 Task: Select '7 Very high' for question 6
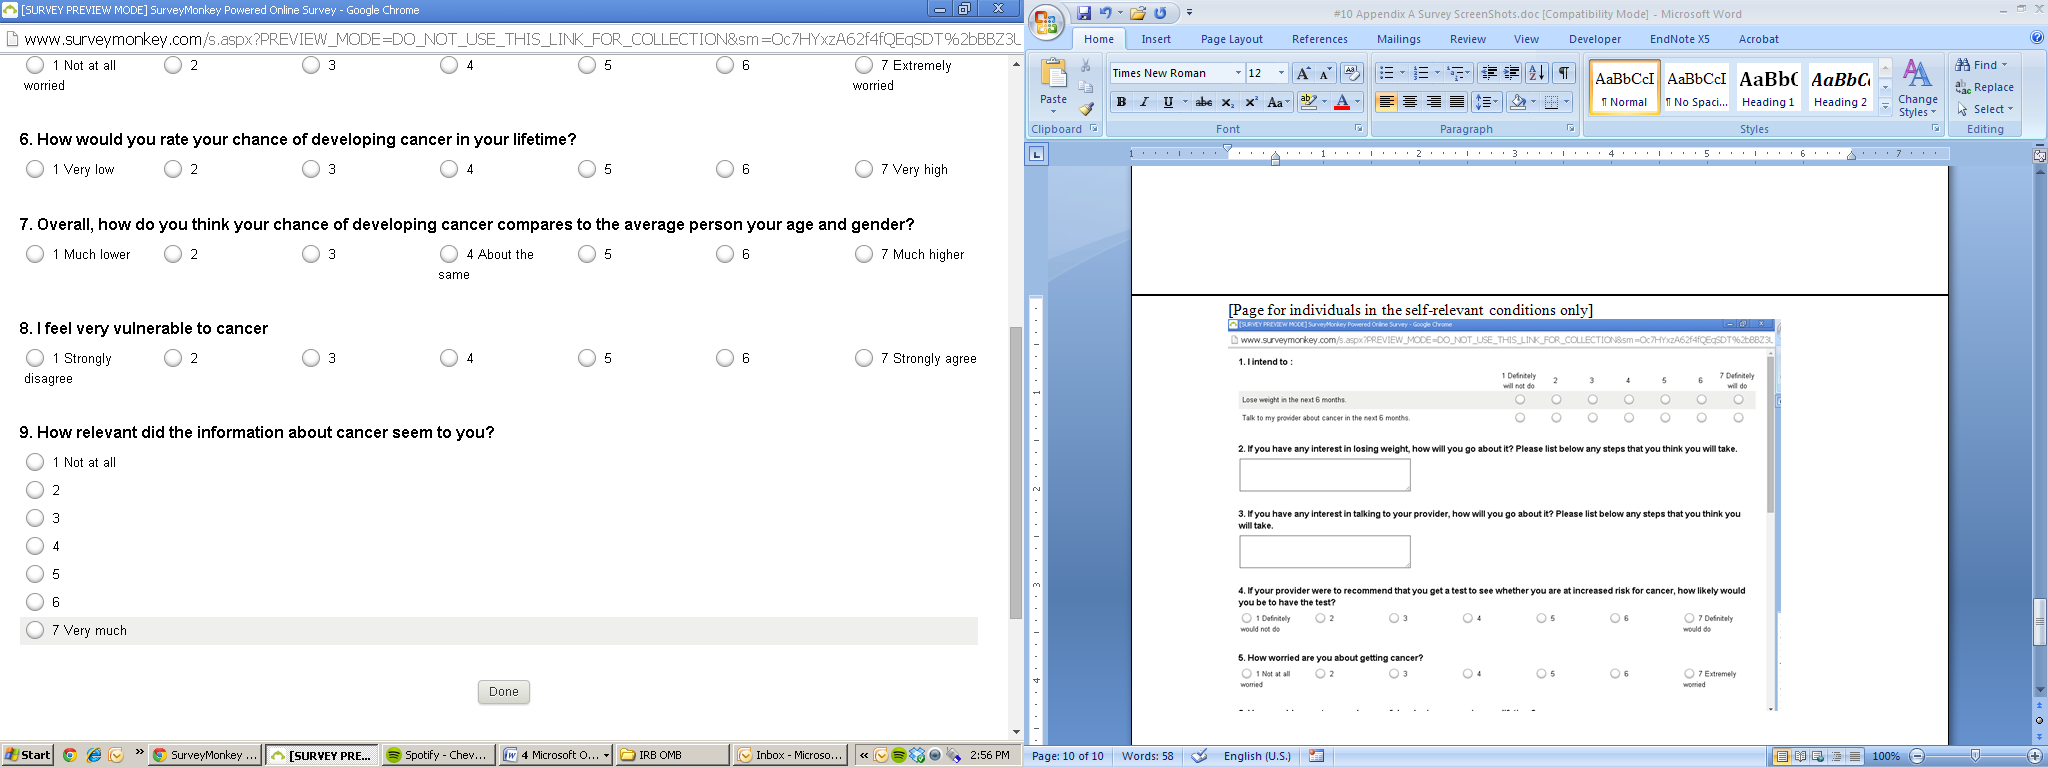click(864, 169)
